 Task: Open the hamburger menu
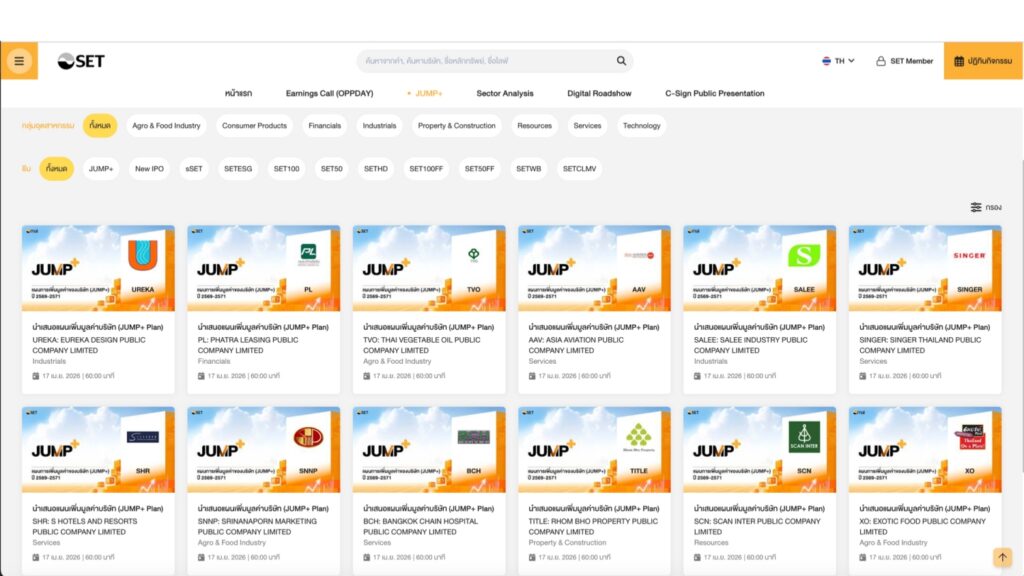(19, 61)
